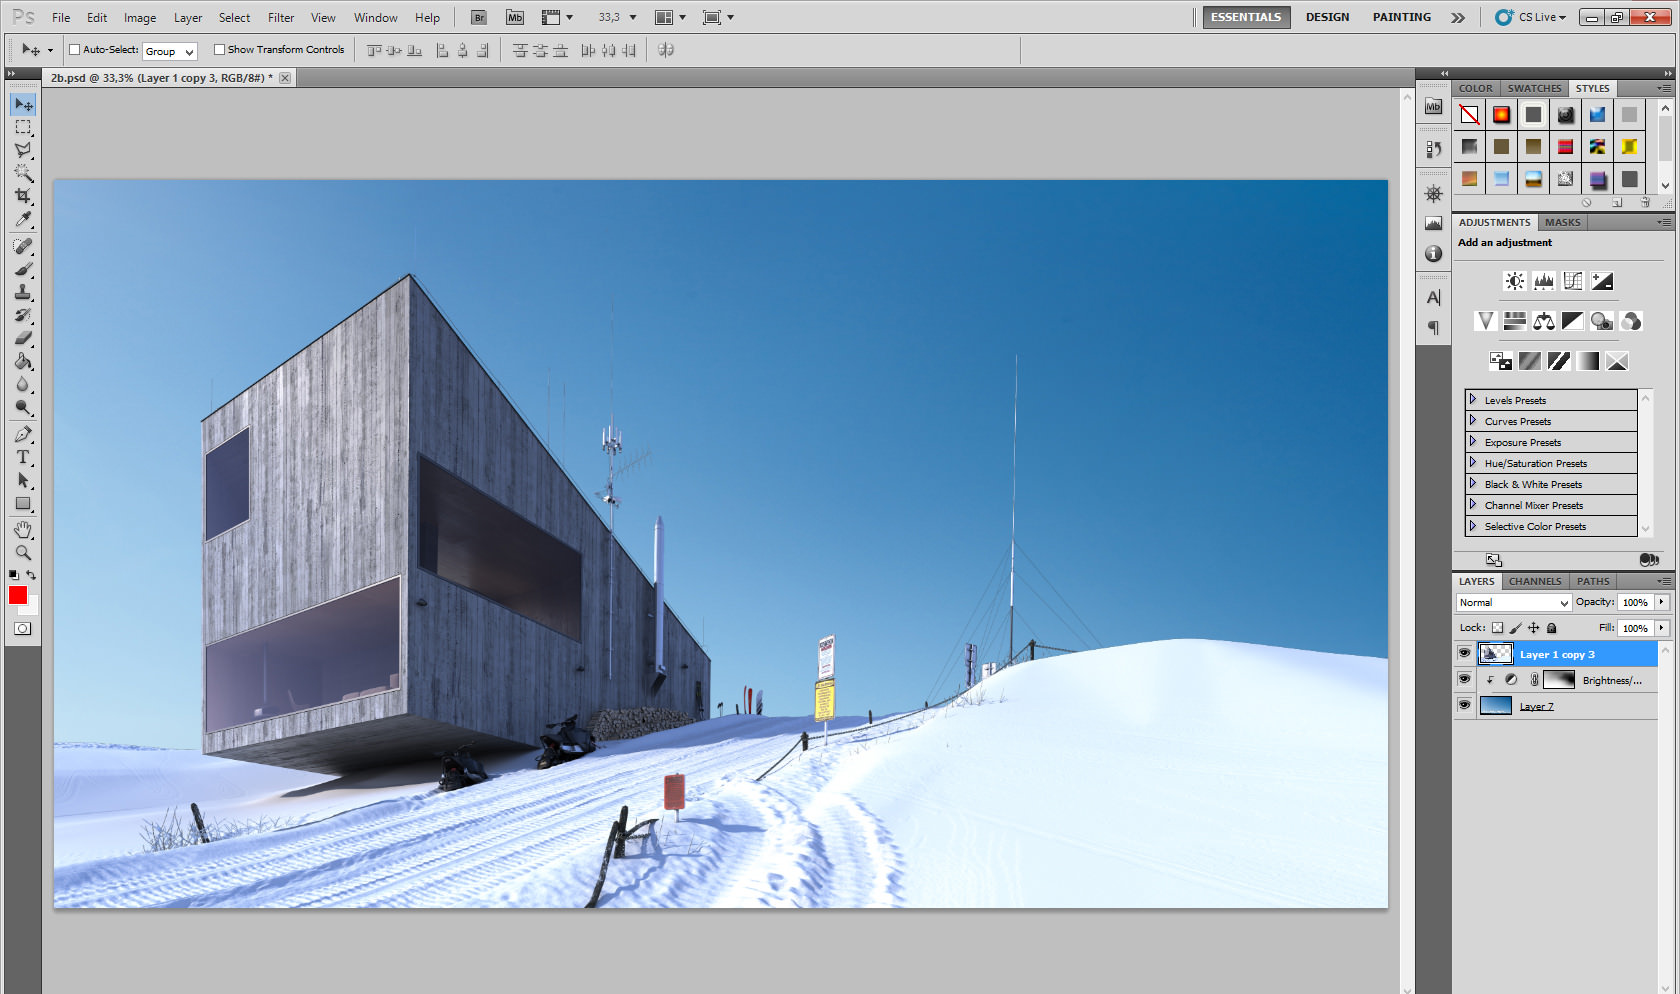Add a Curves adjustment

pos(1573,281)
